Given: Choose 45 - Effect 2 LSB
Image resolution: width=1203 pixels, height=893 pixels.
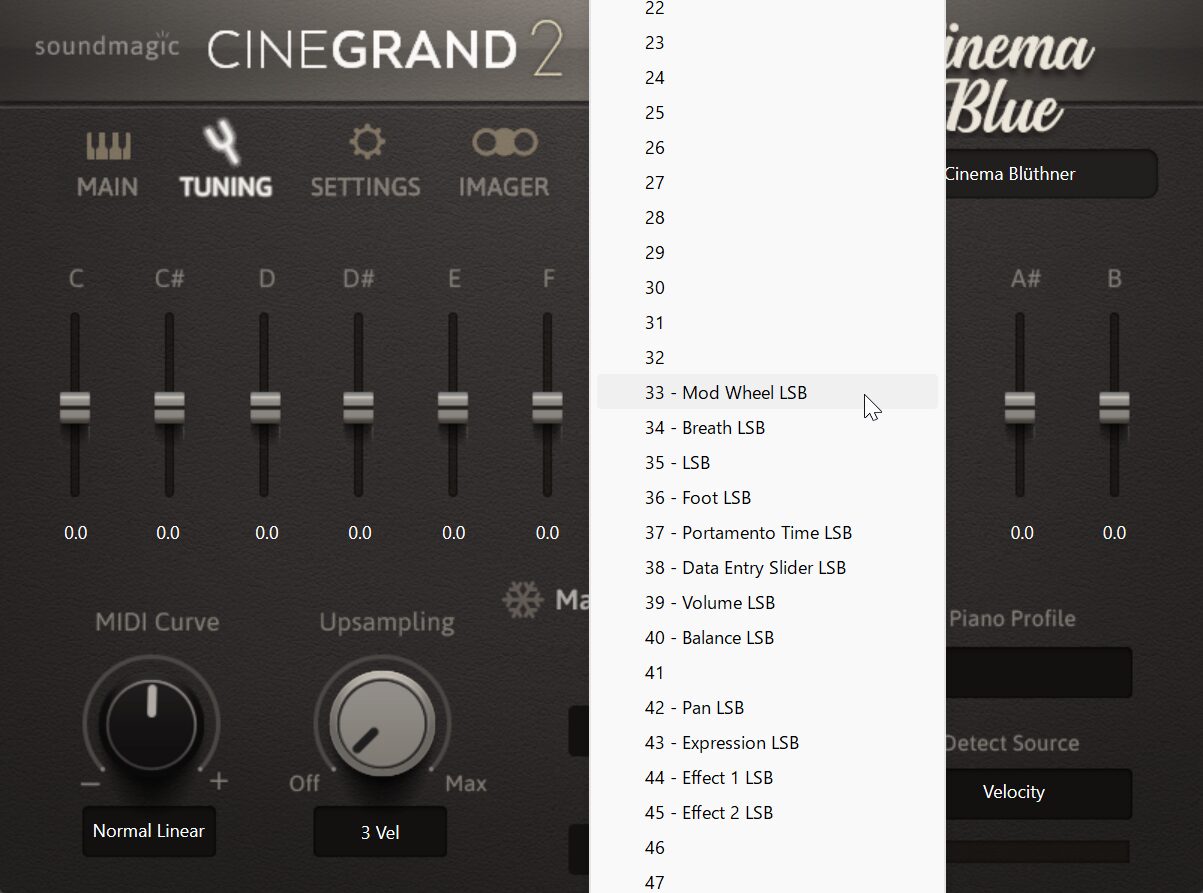Looking at the screenshot, I should coord(767,813).
